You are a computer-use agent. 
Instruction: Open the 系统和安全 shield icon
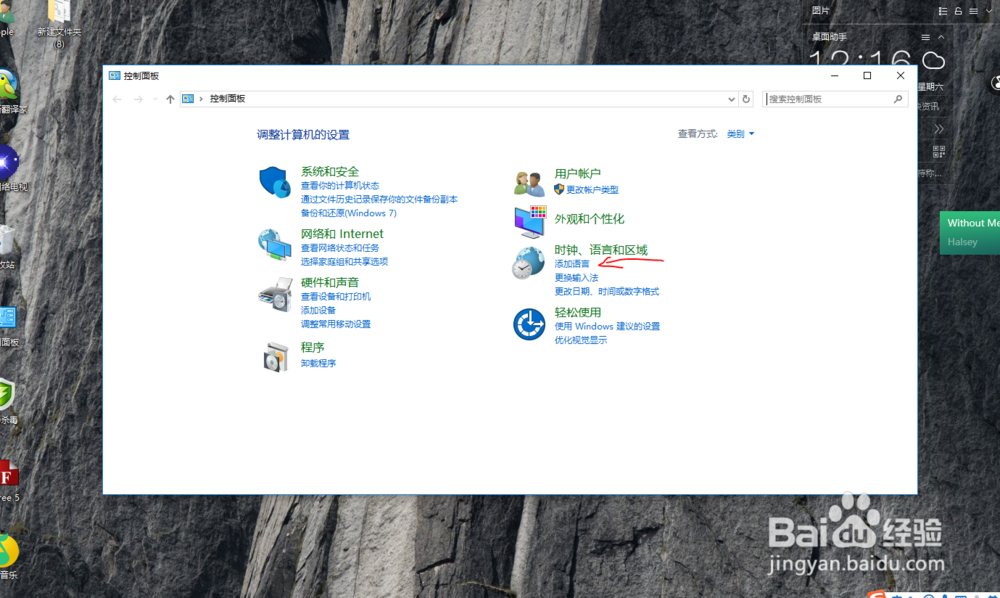tap(274, 183)
